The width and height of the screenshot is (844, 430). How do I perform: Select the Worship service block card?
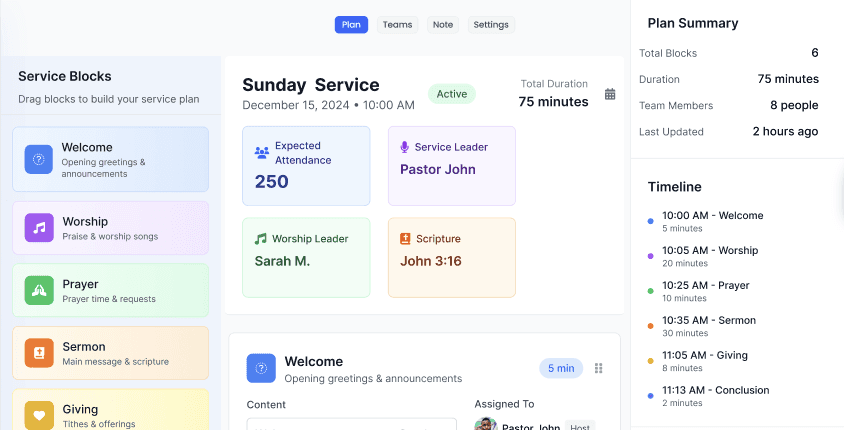tap(110, 228)
